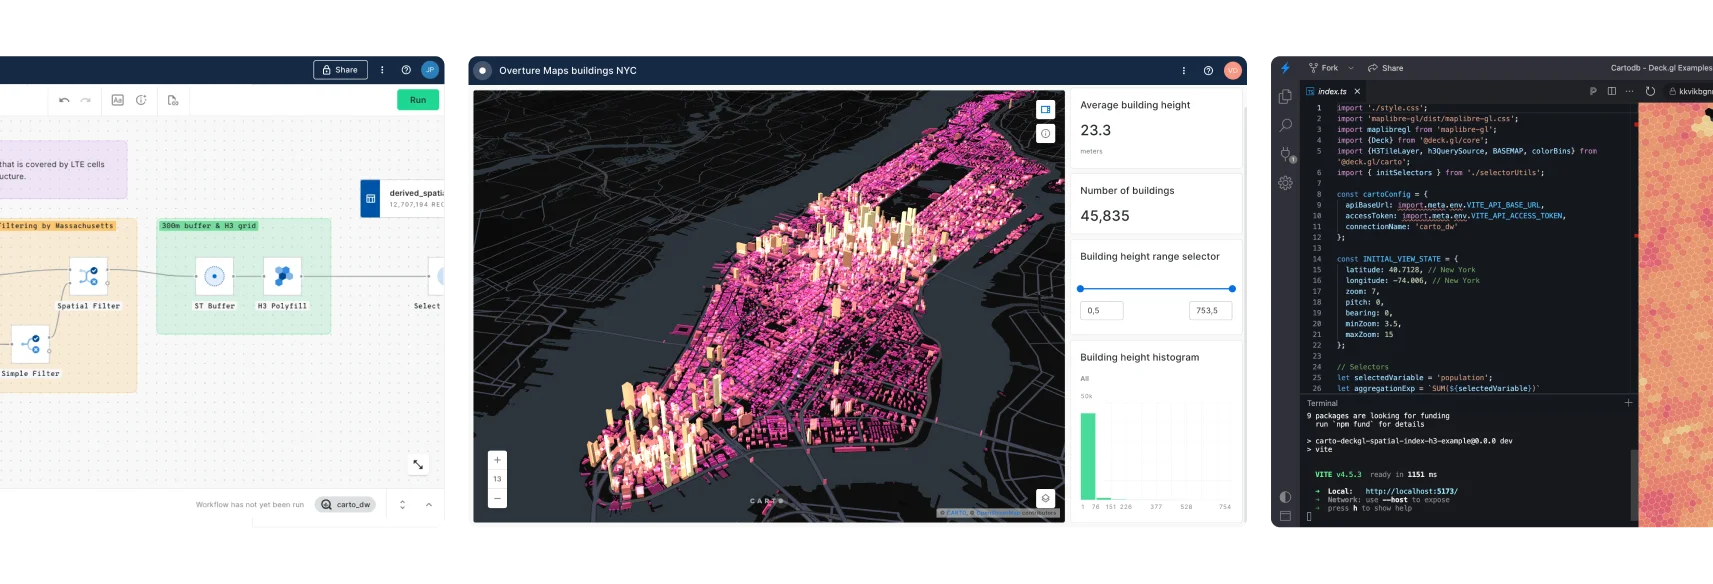1713x584 pixels.
Task: Add new terminal with plus icon
Action: [1628, 403]
